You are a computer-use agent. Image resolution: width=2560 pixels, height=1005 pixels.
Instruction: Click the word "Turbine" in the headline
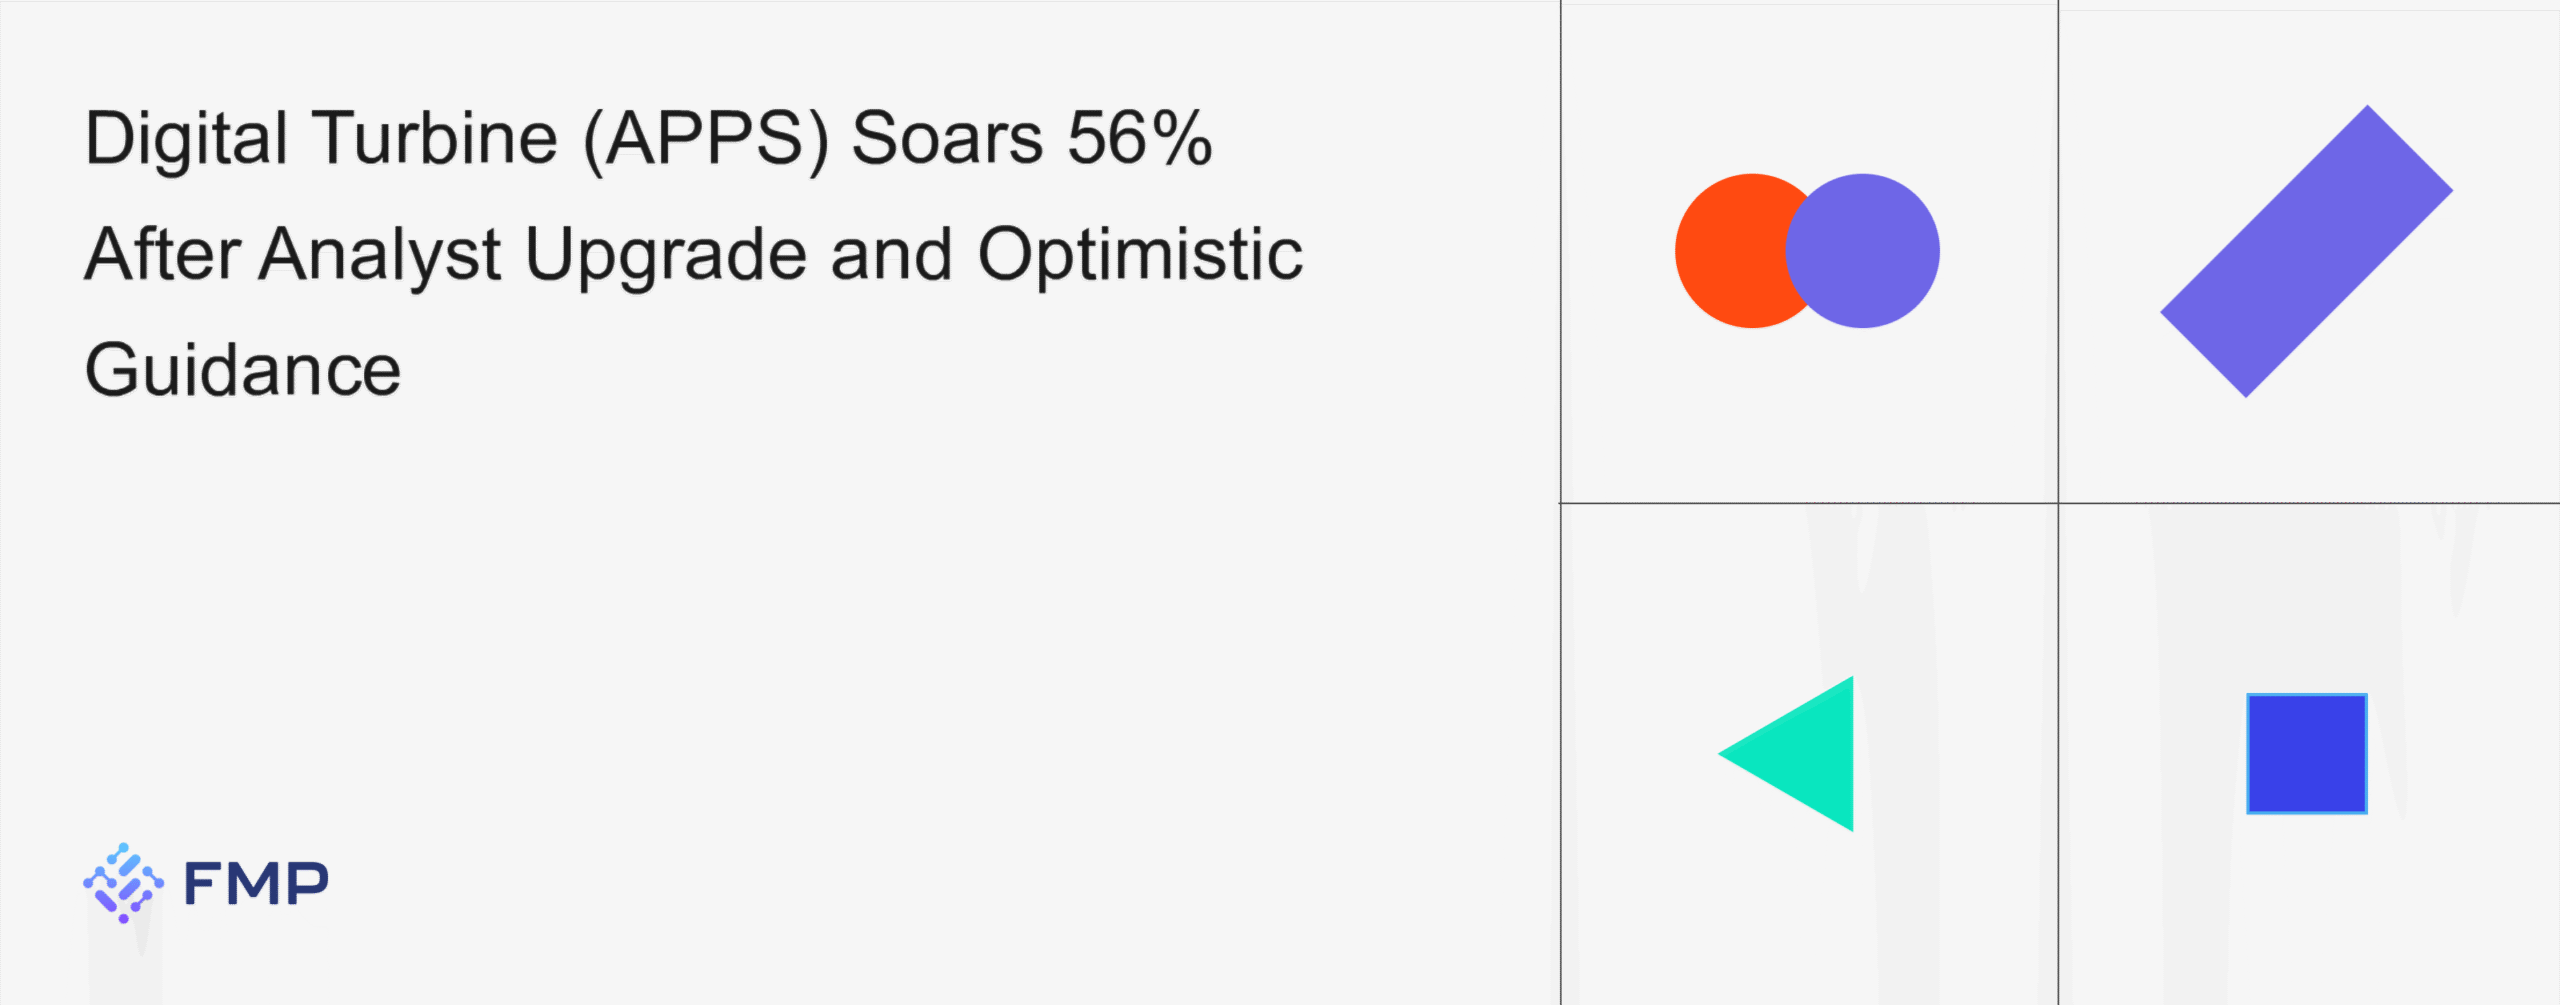[434, 138]
